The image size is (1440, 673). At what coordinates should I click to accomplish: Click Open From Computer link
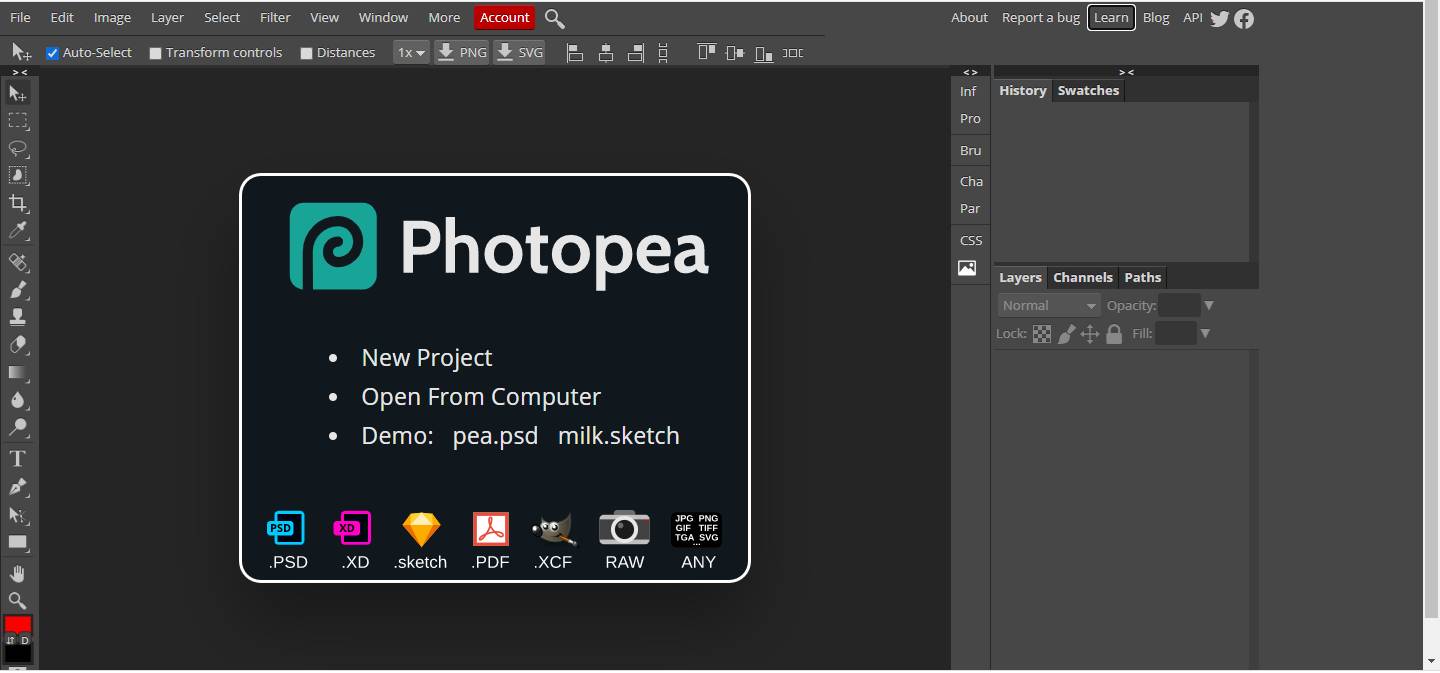pos(481,397)
